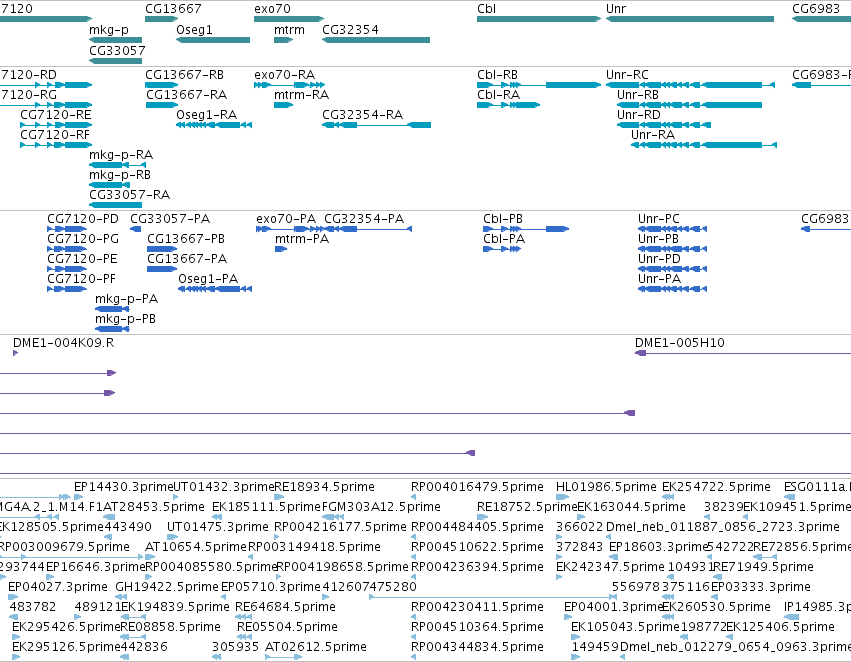
Task: Select the CG33057 gene label
Action: pos(117,50)
